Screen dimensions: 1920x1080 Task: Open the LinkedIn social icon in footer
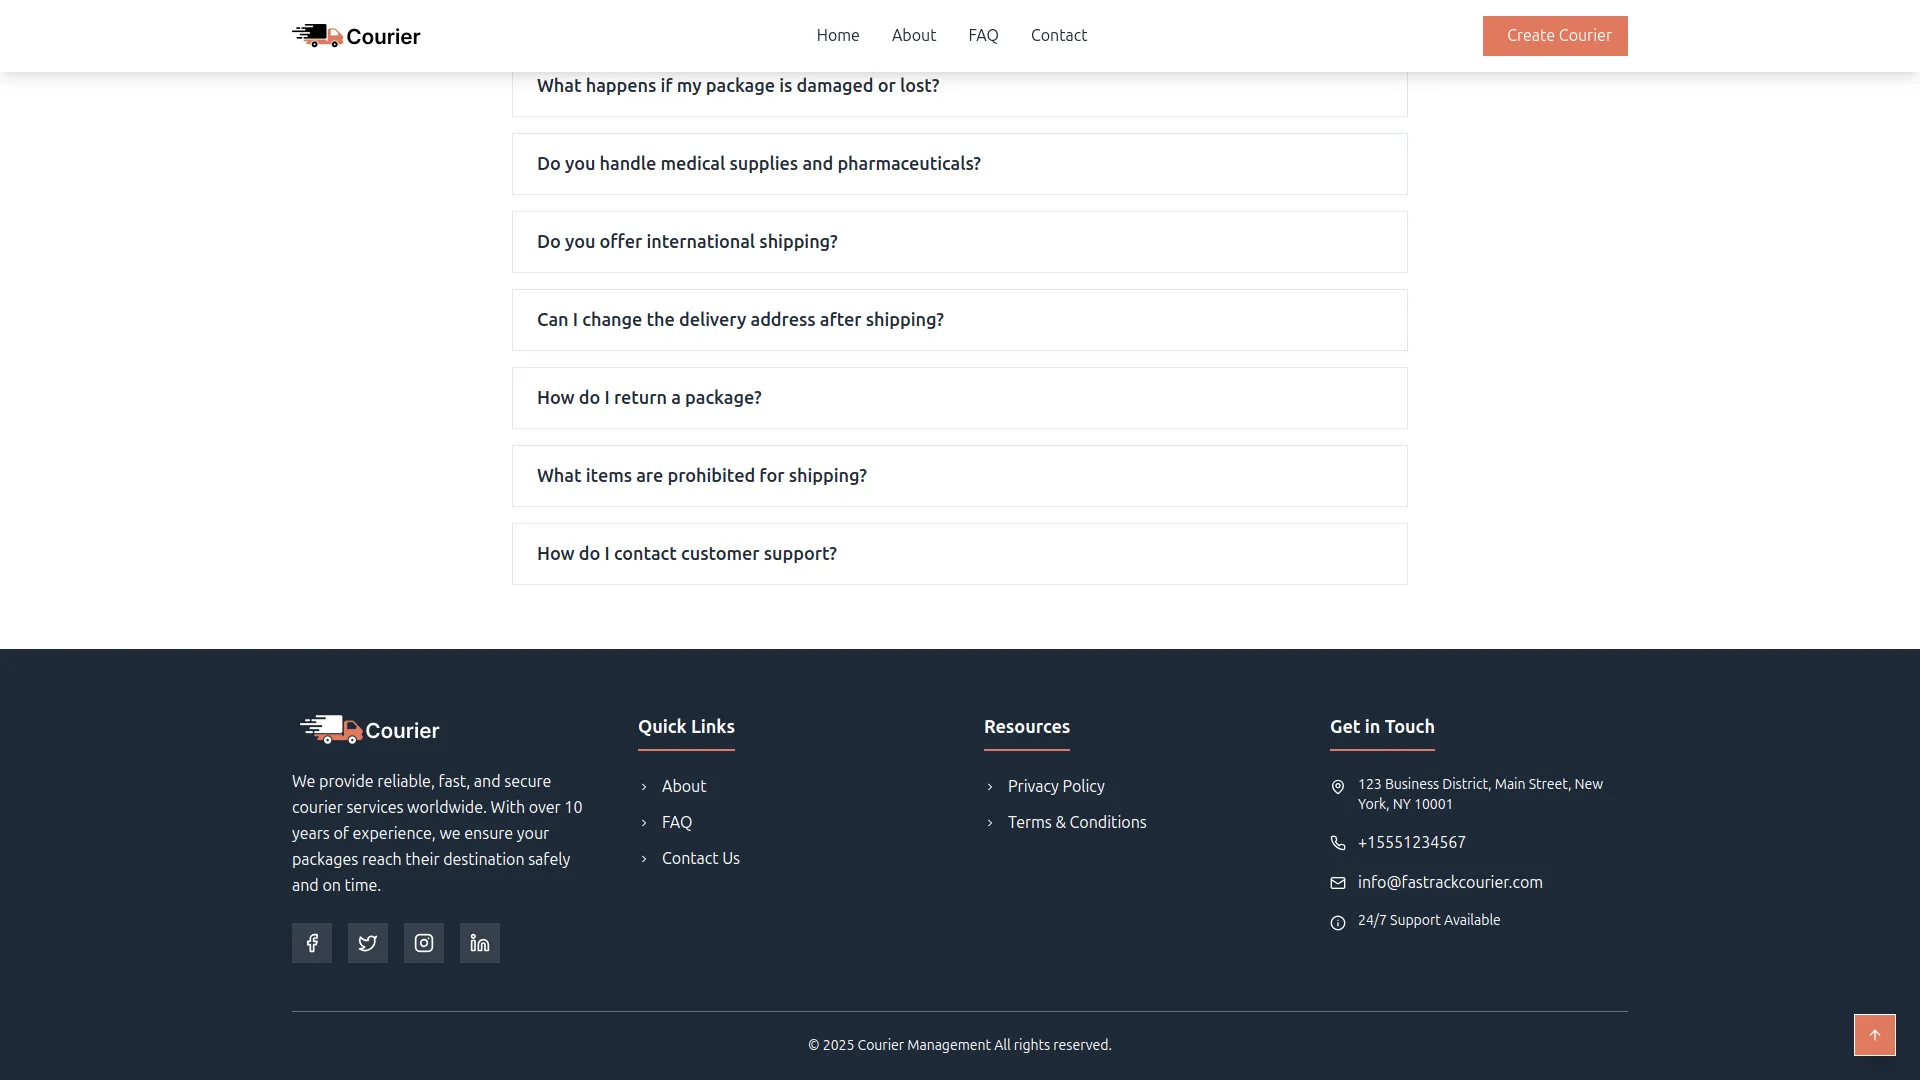coord(480,943)
